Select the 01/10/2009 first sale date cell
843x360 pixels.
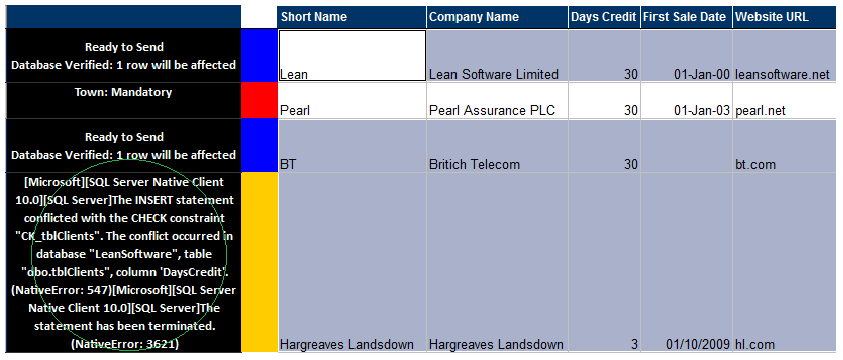click(x=686, y=262)
